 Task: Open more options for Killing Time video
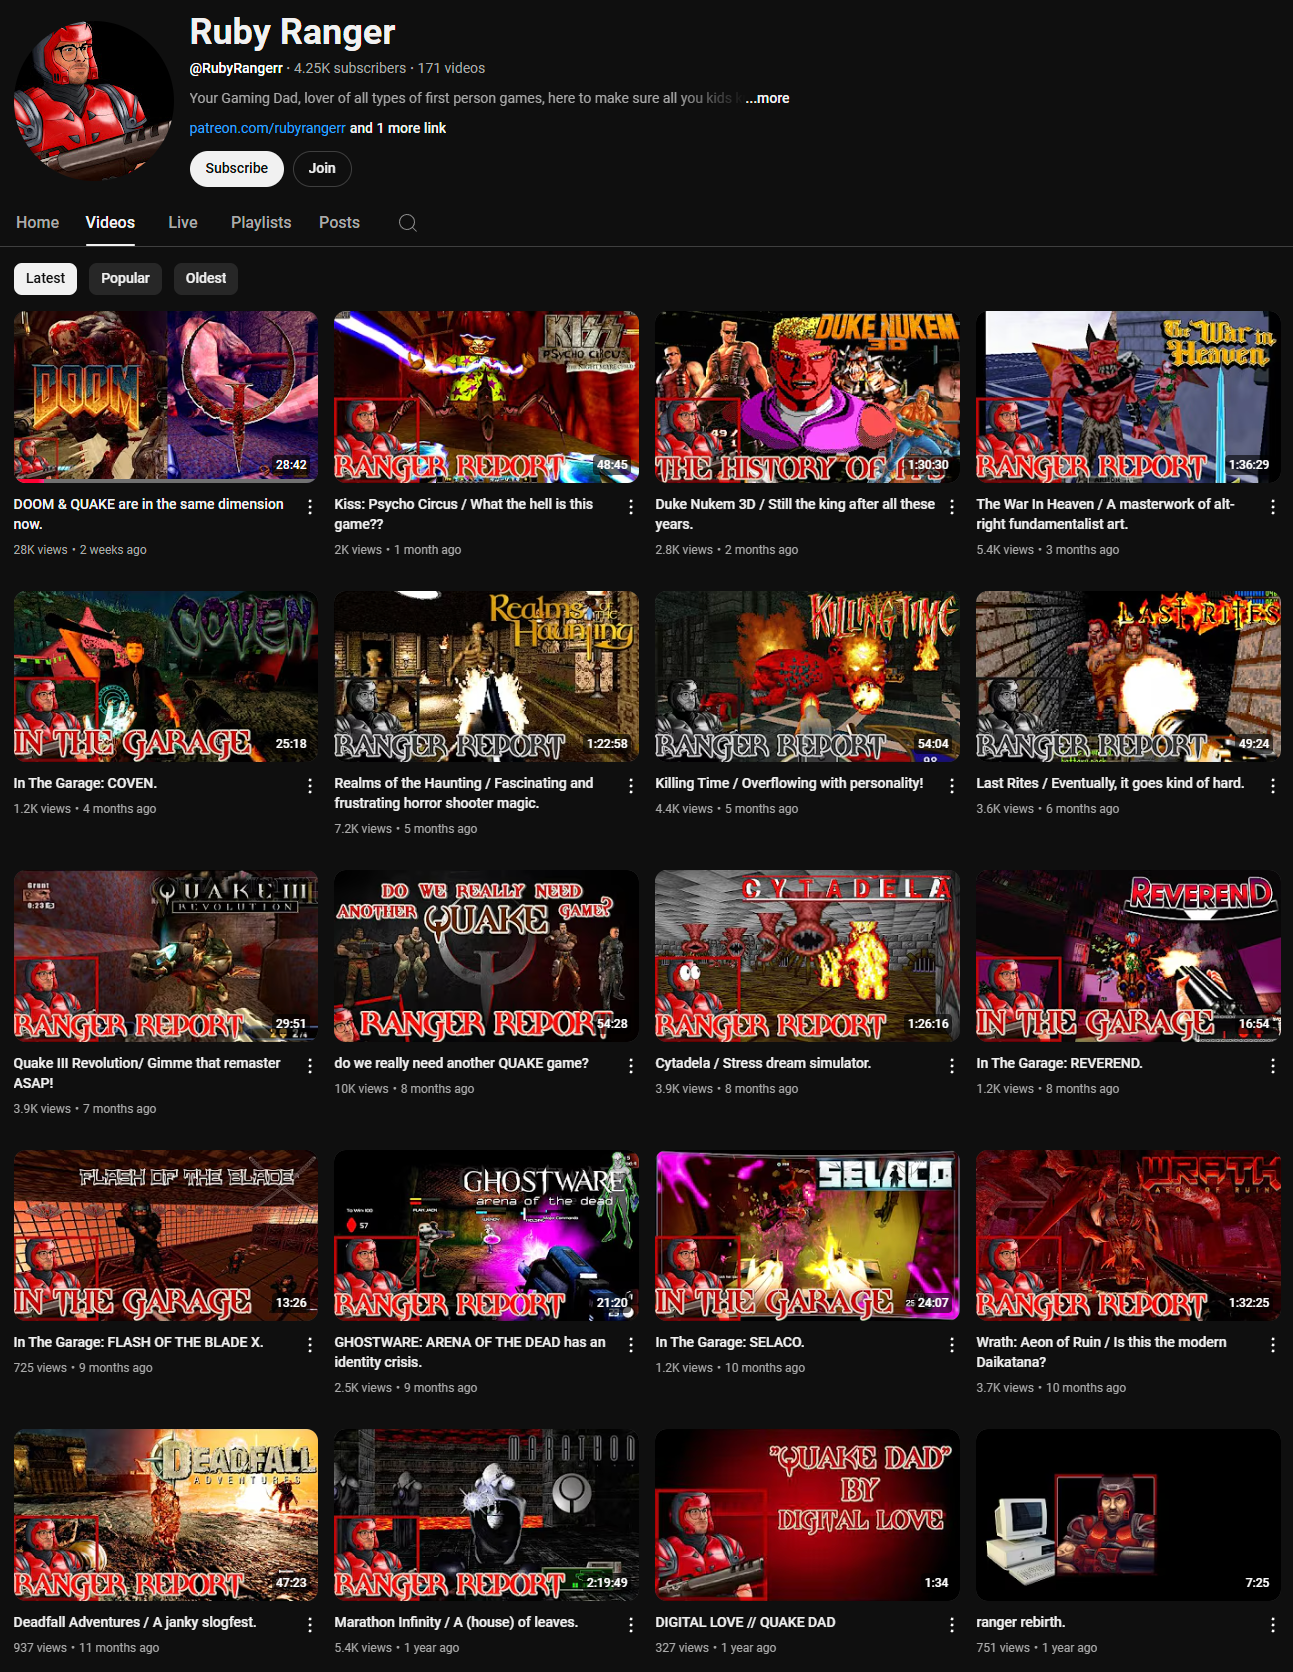click(x=952, y=786)
